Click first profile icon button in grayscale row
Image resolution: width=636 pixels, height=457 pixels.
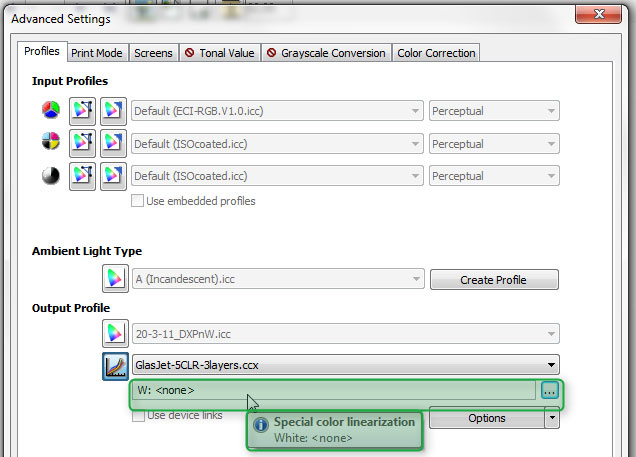click(x=82, y=176)
